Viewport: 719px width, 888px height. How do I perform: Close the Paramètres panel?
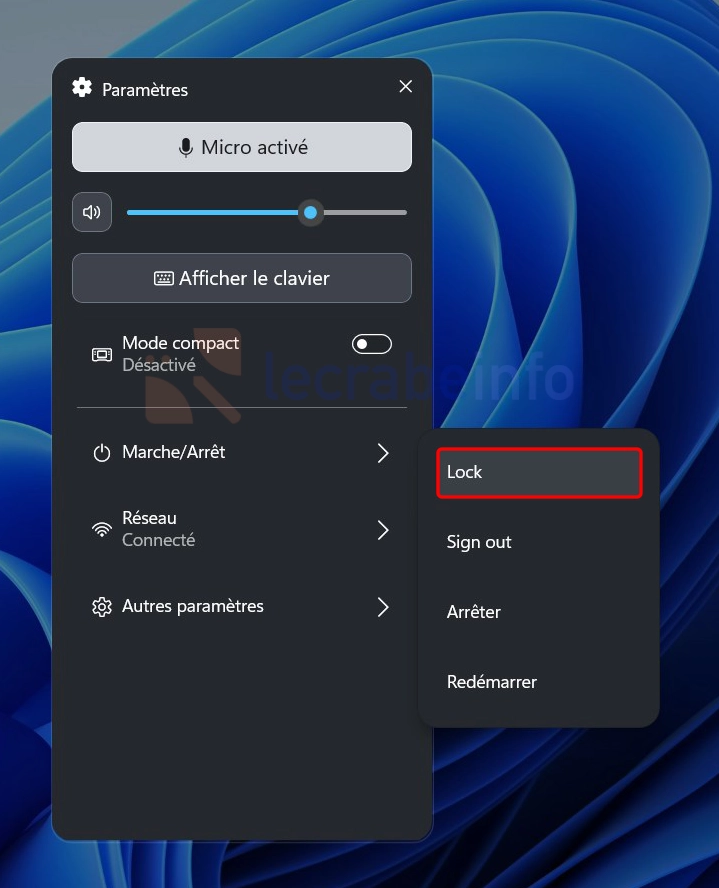coord(405,87)
